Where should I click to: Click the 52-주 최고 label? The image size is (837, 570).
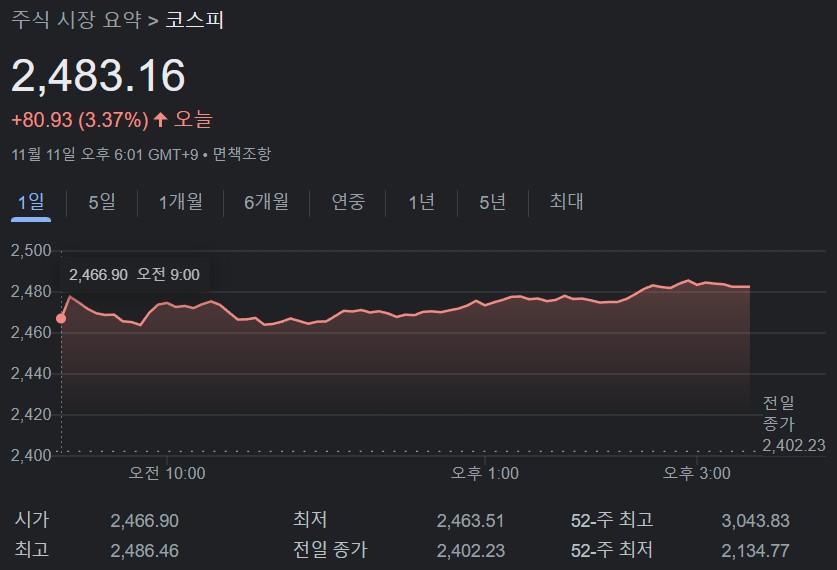[612, 520]
